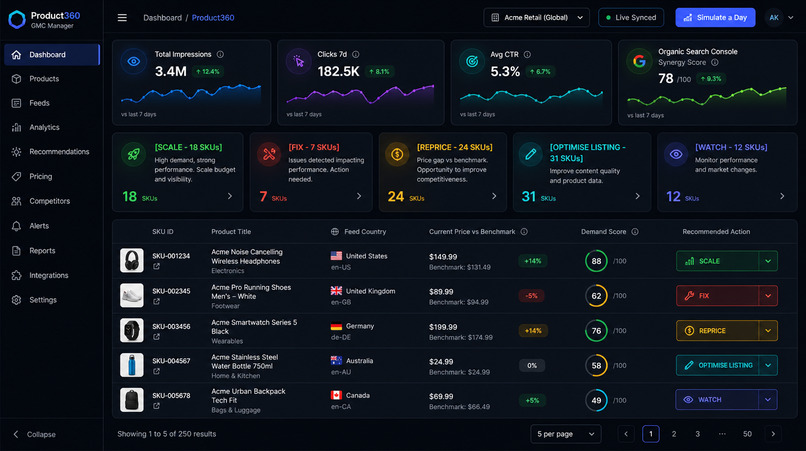The image size is (806, 451).
Task: Click the Dashboard breadcrumb link
Action: [162, 17]
